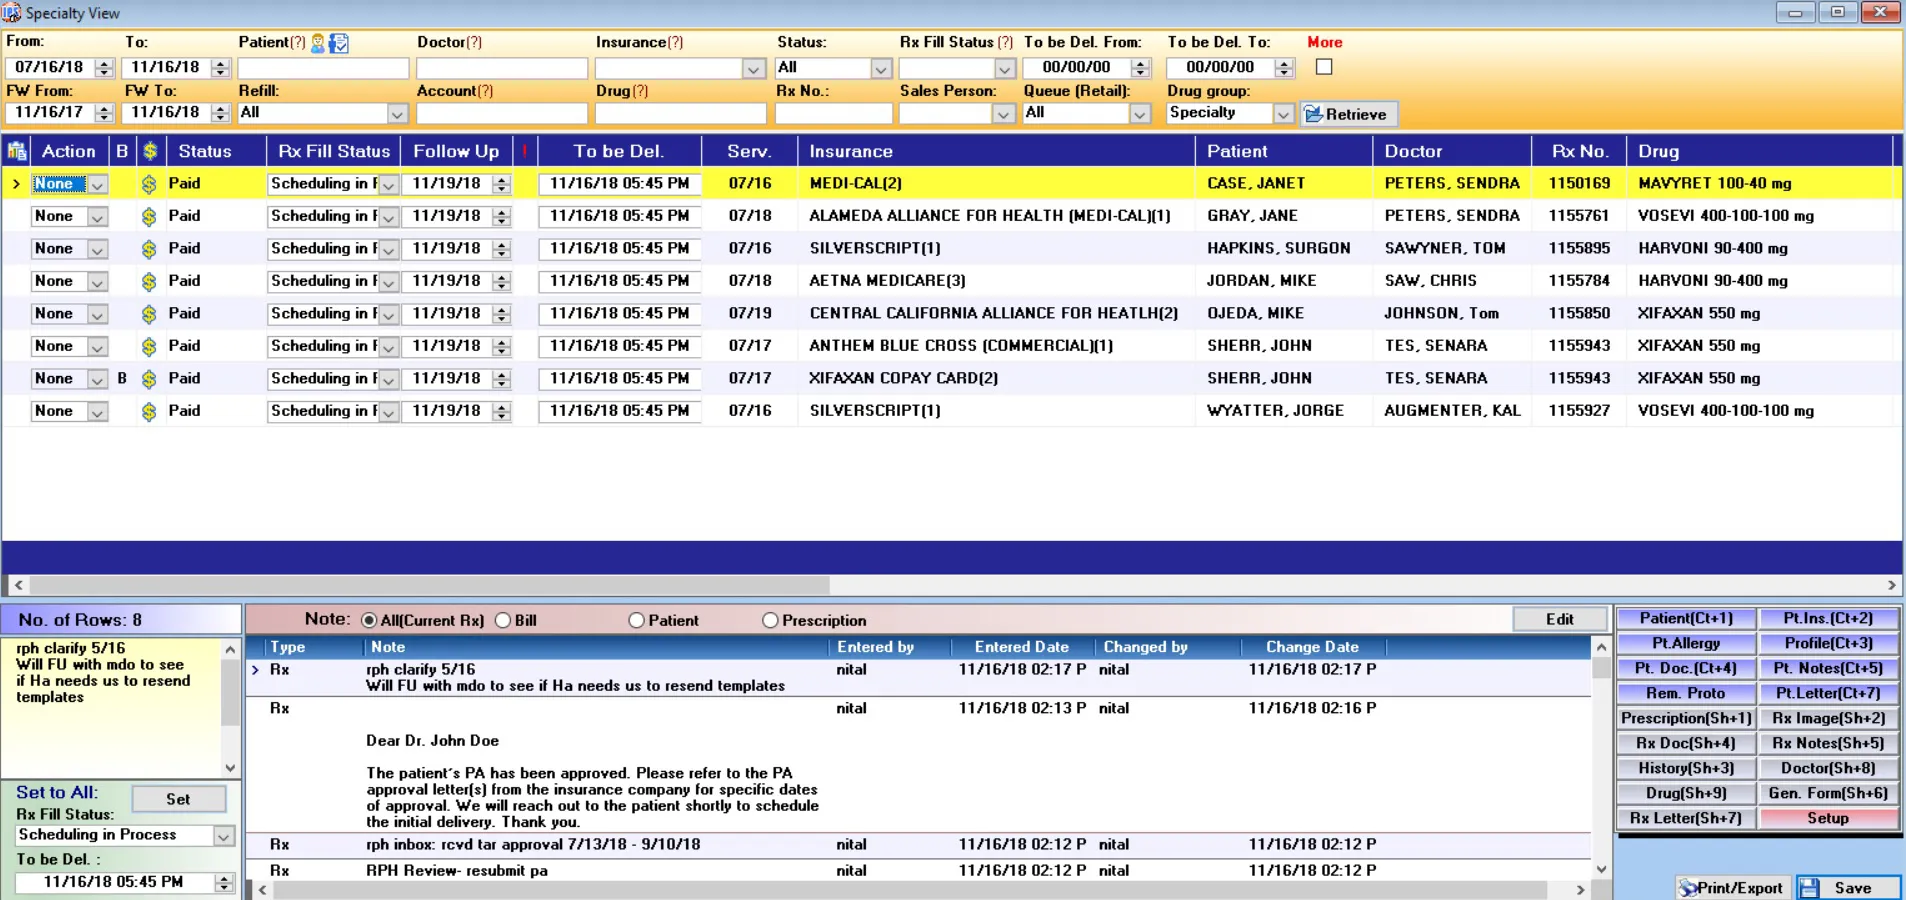Viewport: 1906px width, 900px height.
Task: Select the Prescription note radio button
Action: point(770,621)
